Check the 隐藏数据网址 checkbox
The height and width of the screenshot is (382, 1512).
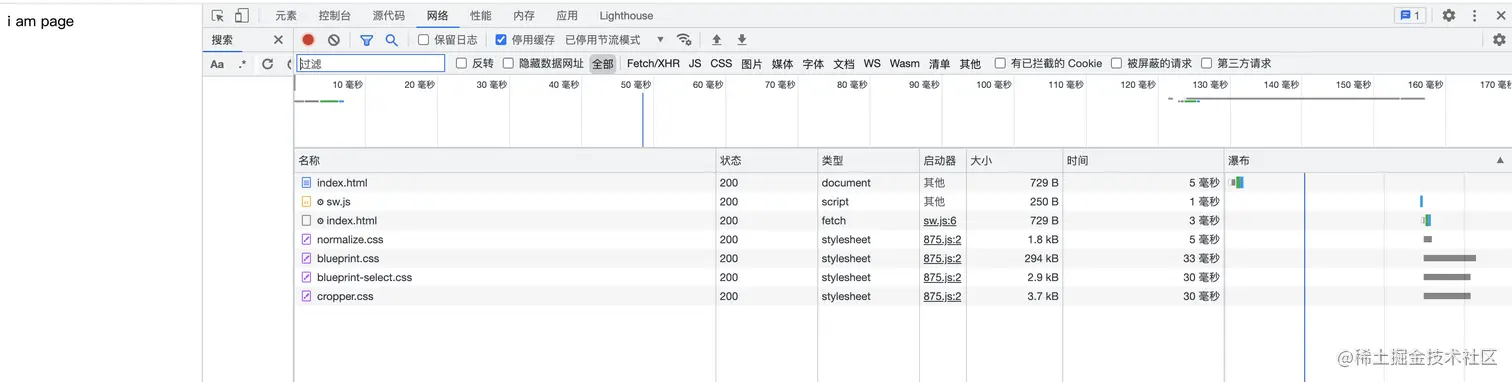click(x=508, y=63)
